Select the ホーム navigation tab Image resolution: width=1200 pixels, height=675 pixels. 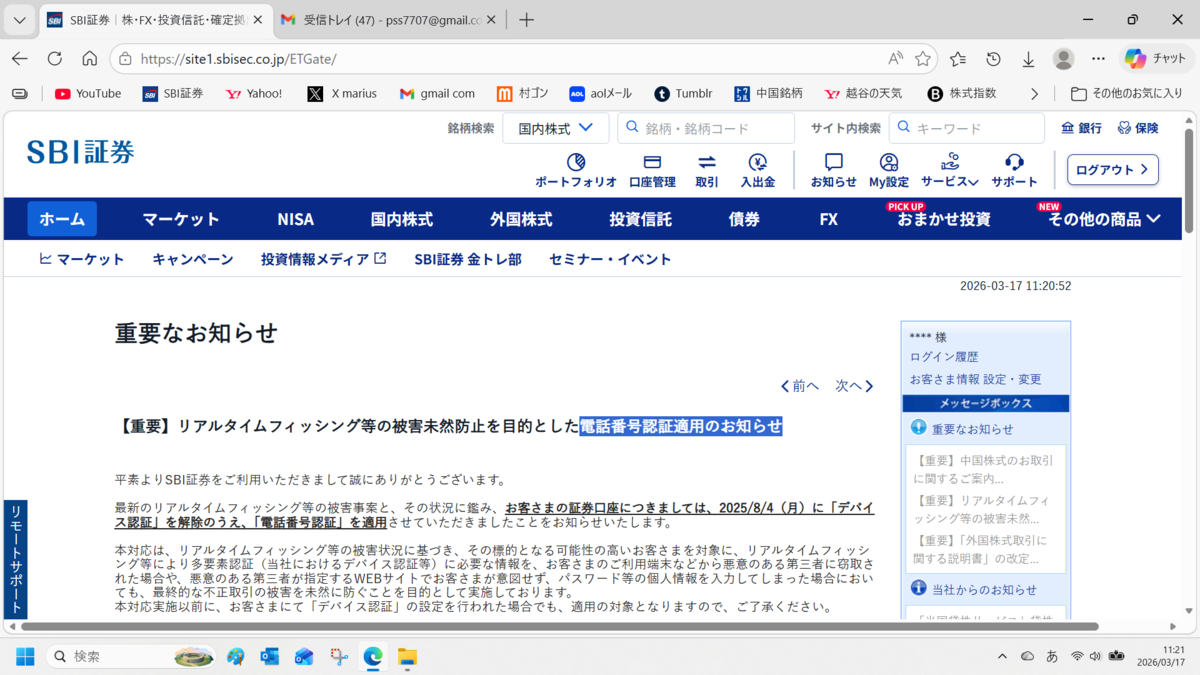point(62,219)
